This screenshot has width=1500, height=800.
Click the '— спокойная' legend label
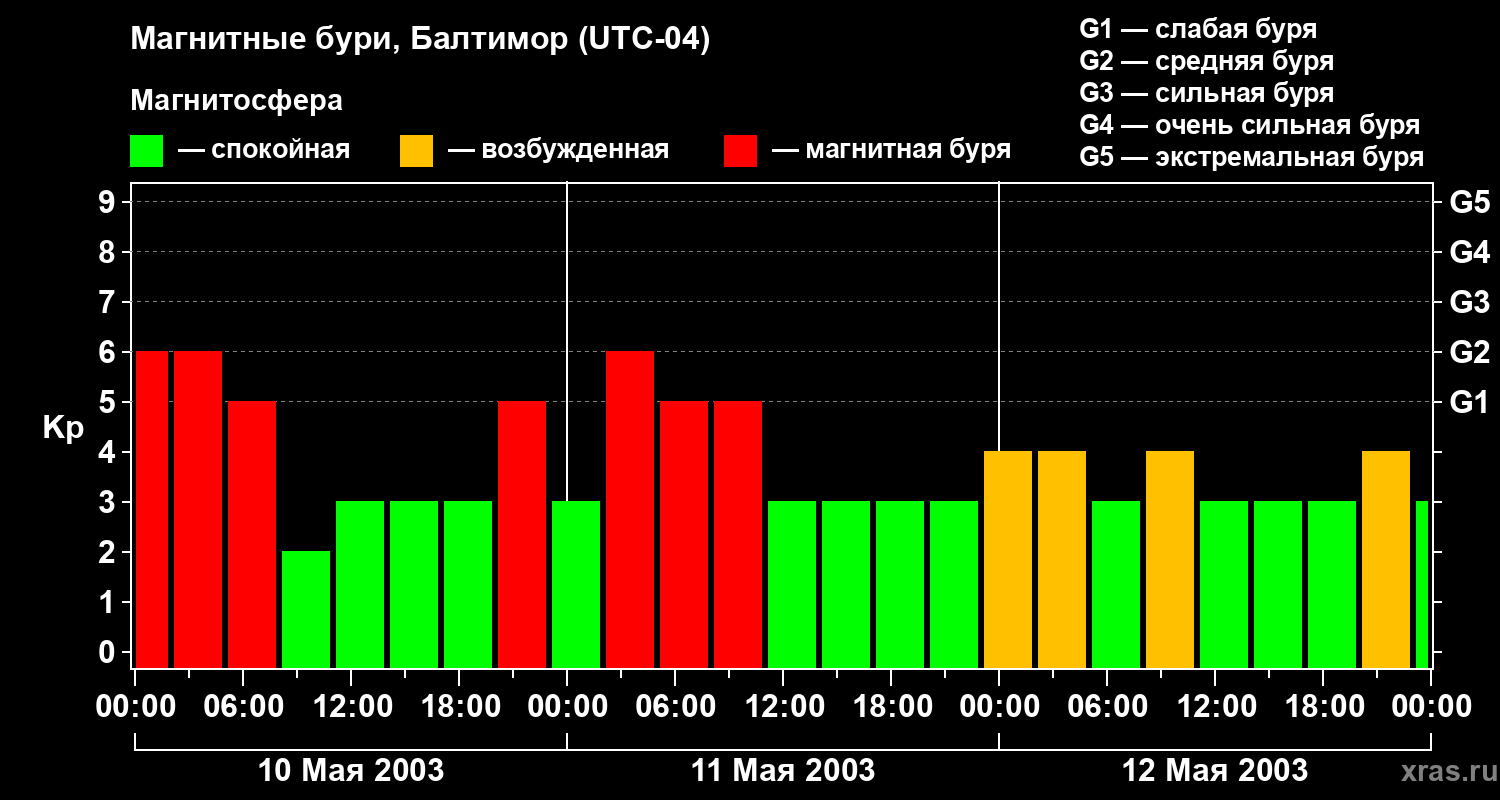click(264, 150)
